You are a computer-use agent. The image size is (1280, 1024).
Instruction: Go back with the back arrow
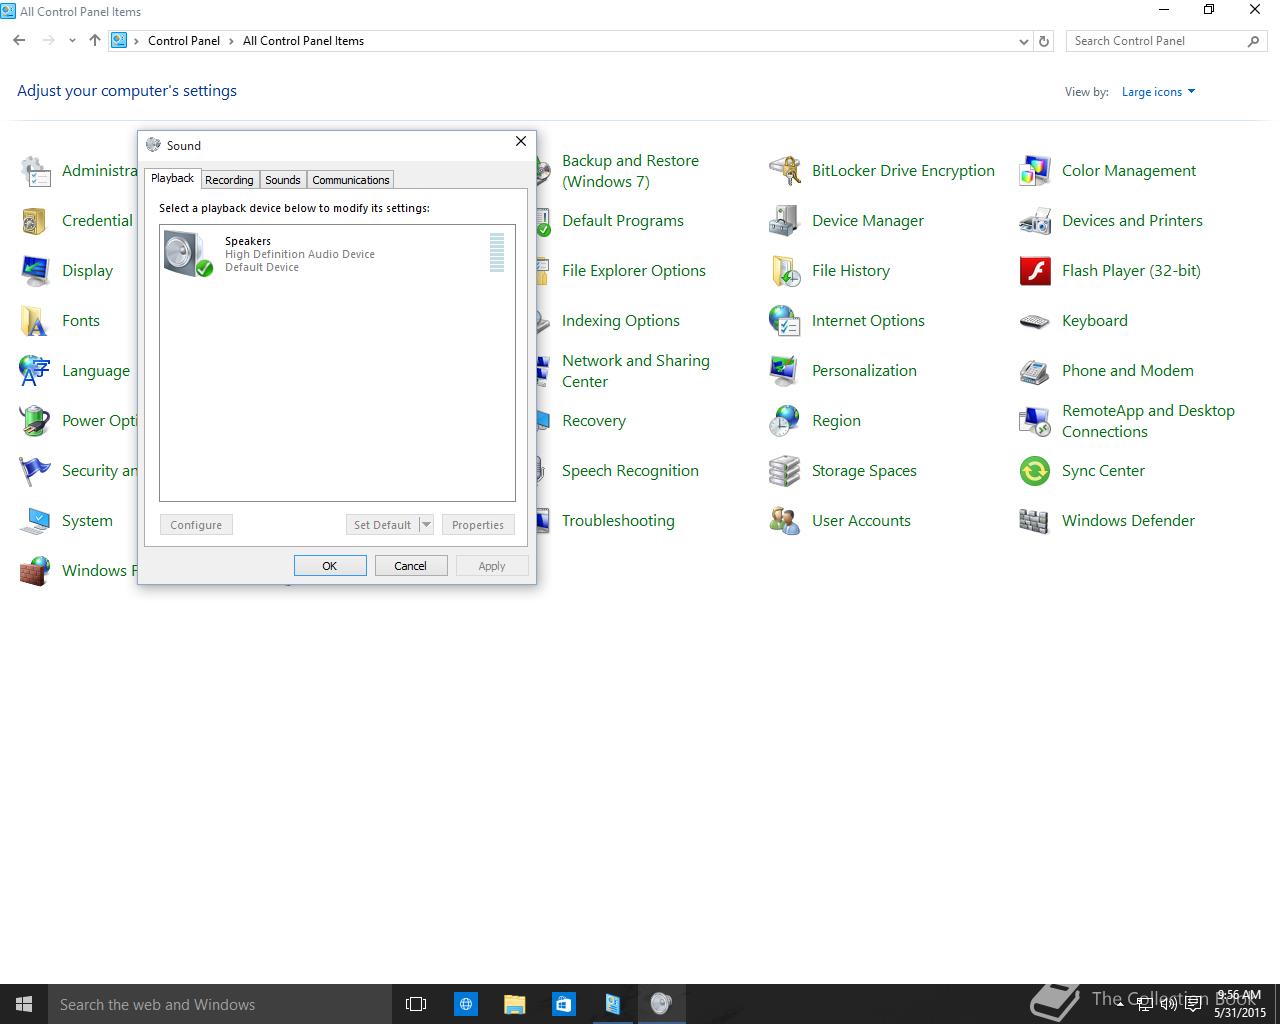(19, 41)
